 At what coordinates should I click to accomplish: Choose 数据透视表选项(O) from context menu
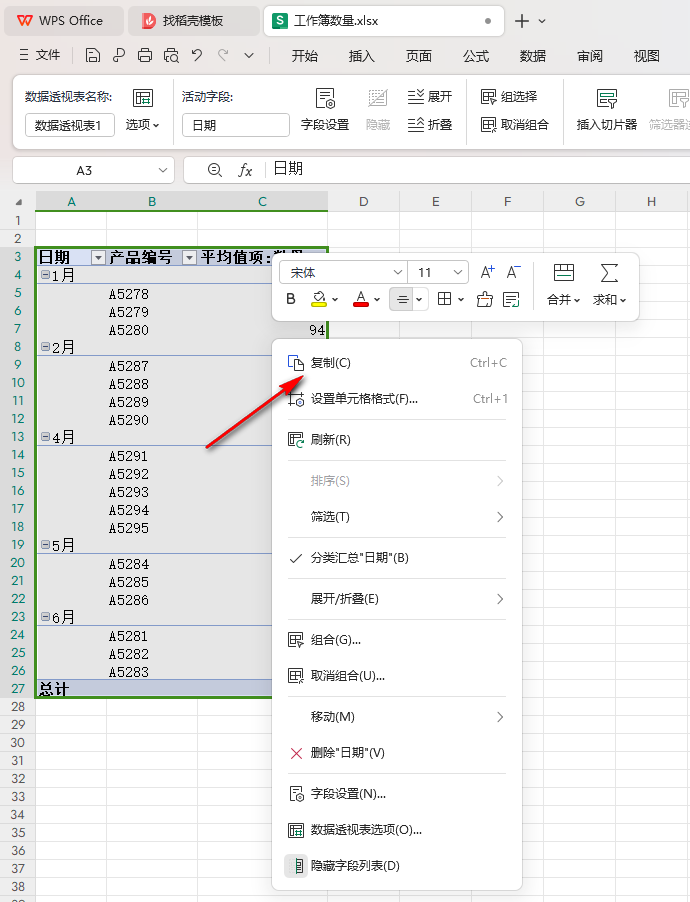[x=397, y=830]
